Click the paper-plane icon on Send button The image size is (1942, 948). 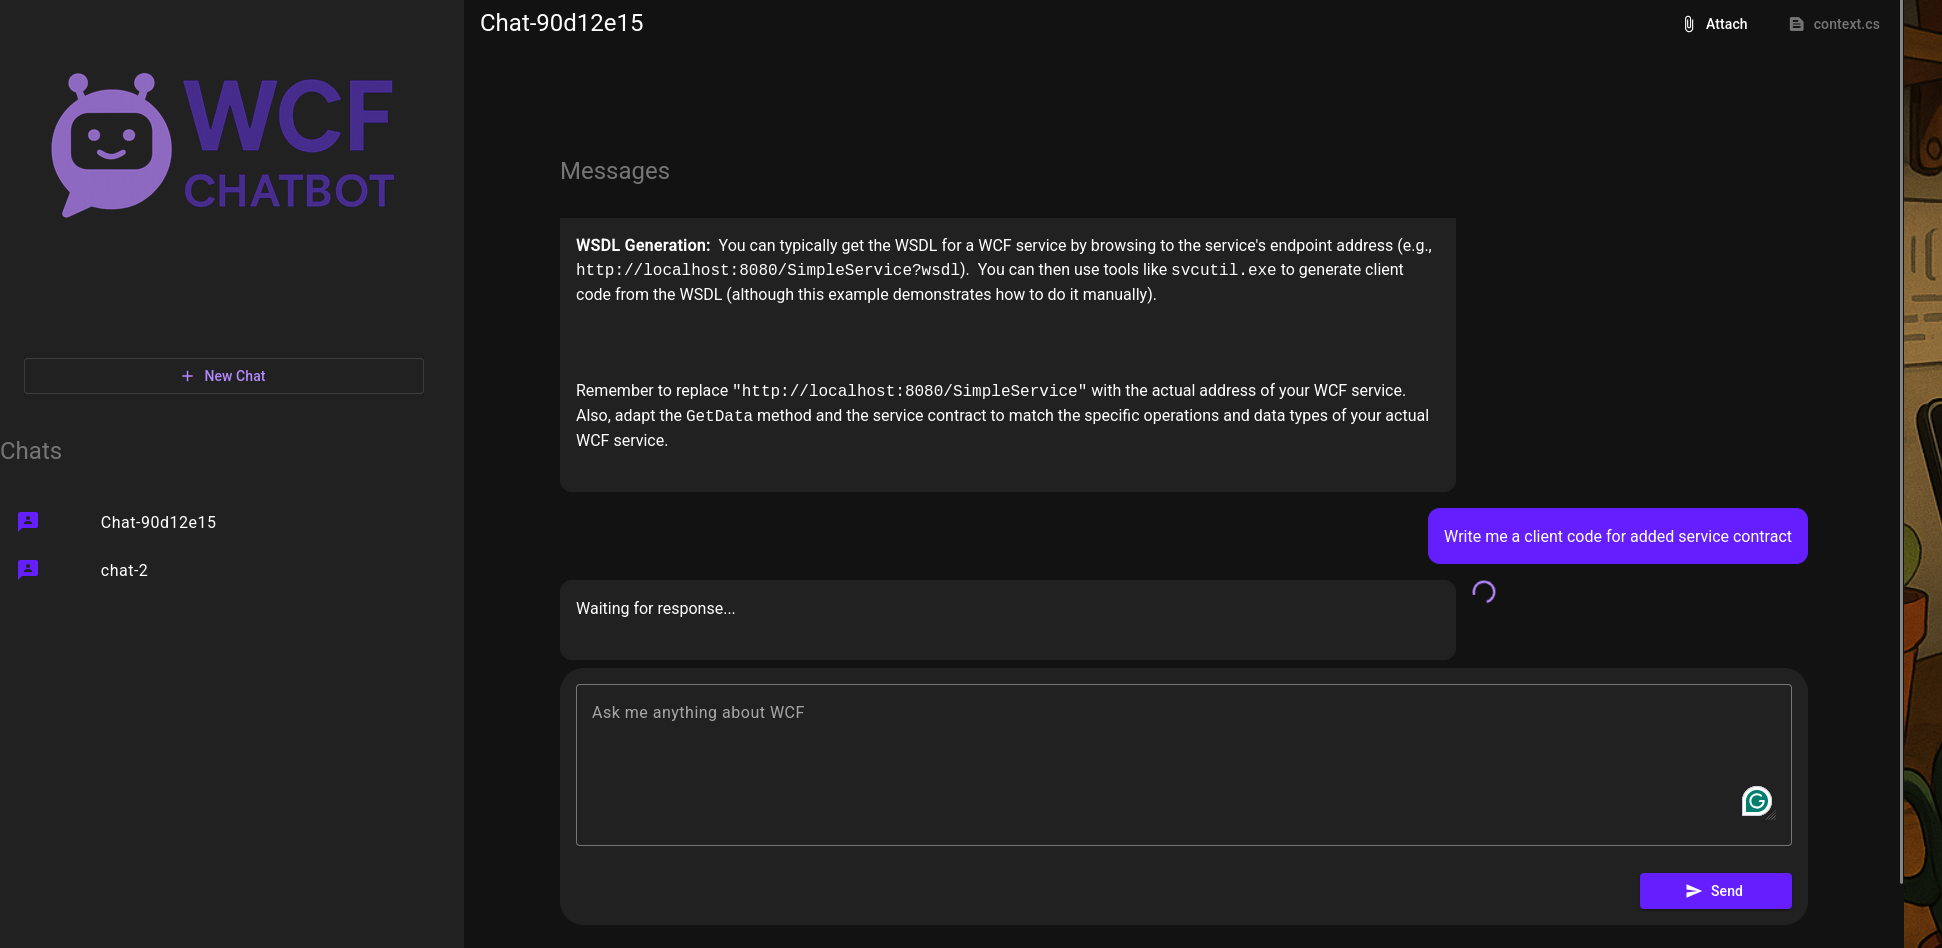click(x=1693, y=891)
